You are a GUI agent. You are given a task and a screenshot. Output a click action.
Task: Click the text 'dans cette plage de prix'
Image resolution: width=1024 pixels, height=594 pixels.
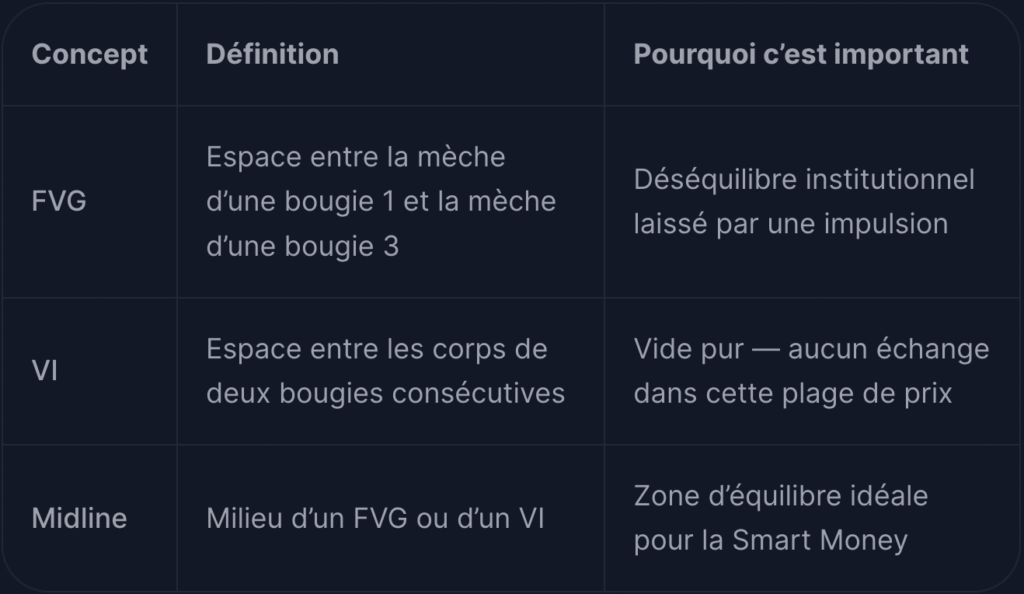[x=793, y=394]
